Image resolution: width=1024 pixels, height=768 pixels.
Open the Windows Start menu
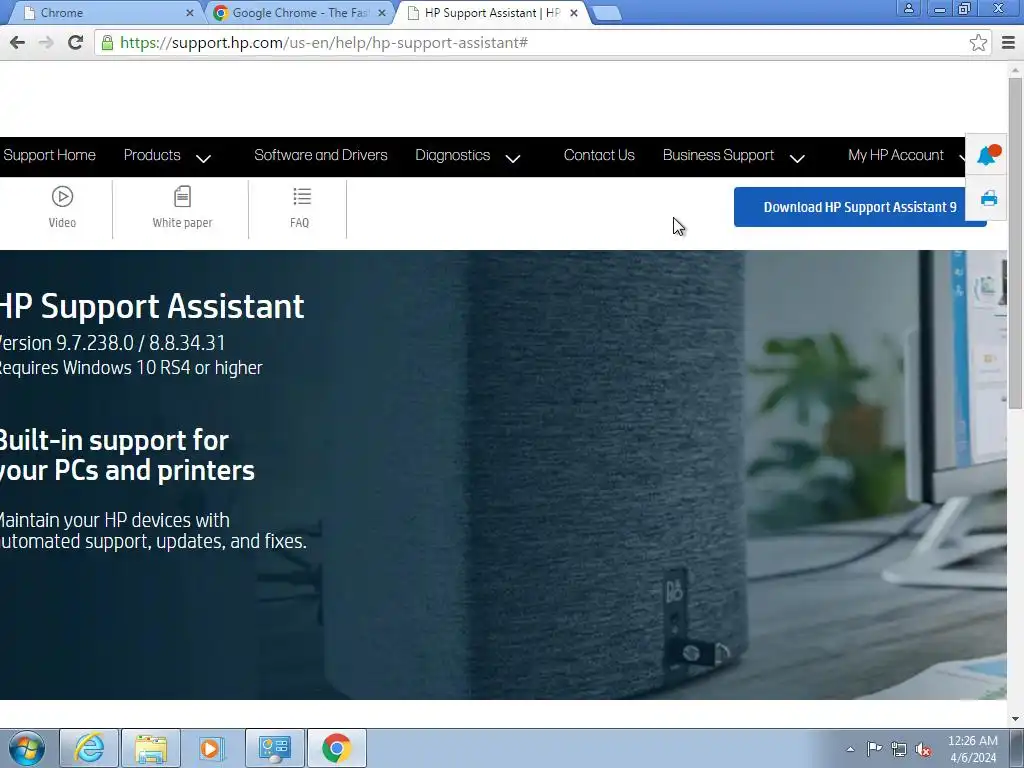coord(27,748)
